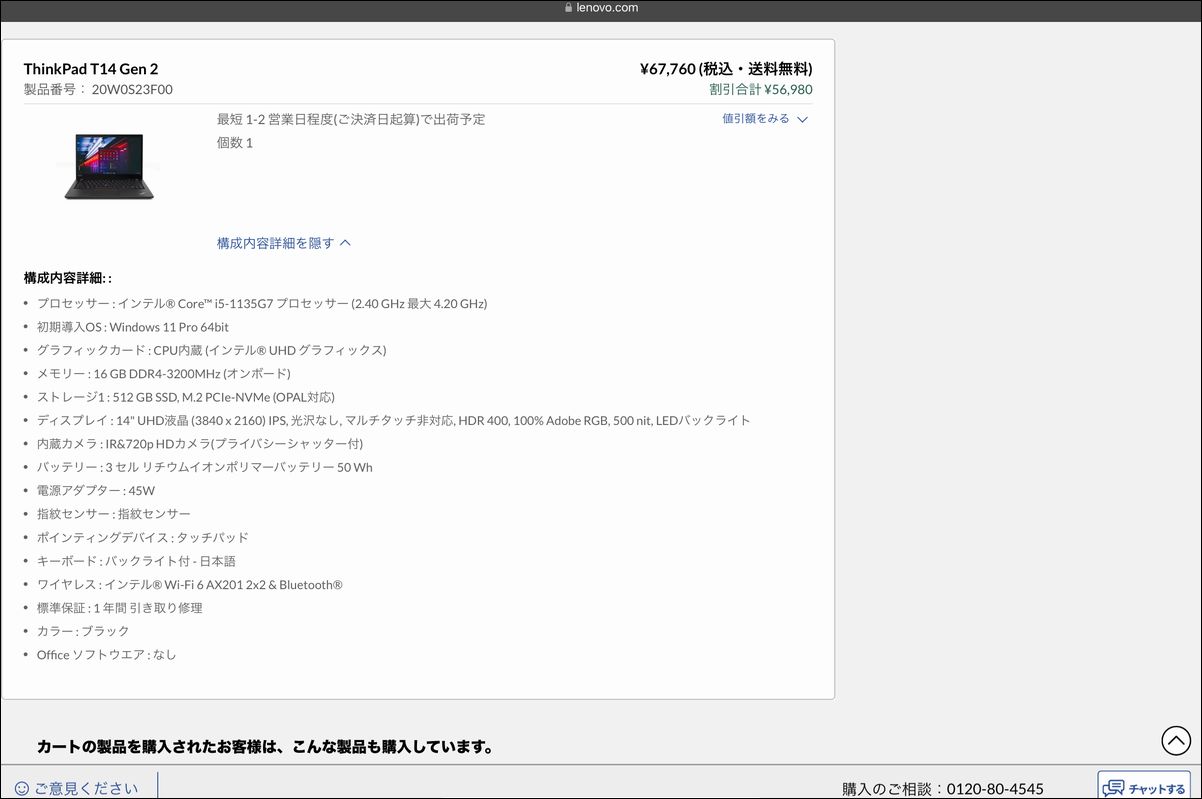The width and height of the screenshot is (1202, 799).
Task: Expand the 値引額をみる discount details
Action: pos(765,119)
